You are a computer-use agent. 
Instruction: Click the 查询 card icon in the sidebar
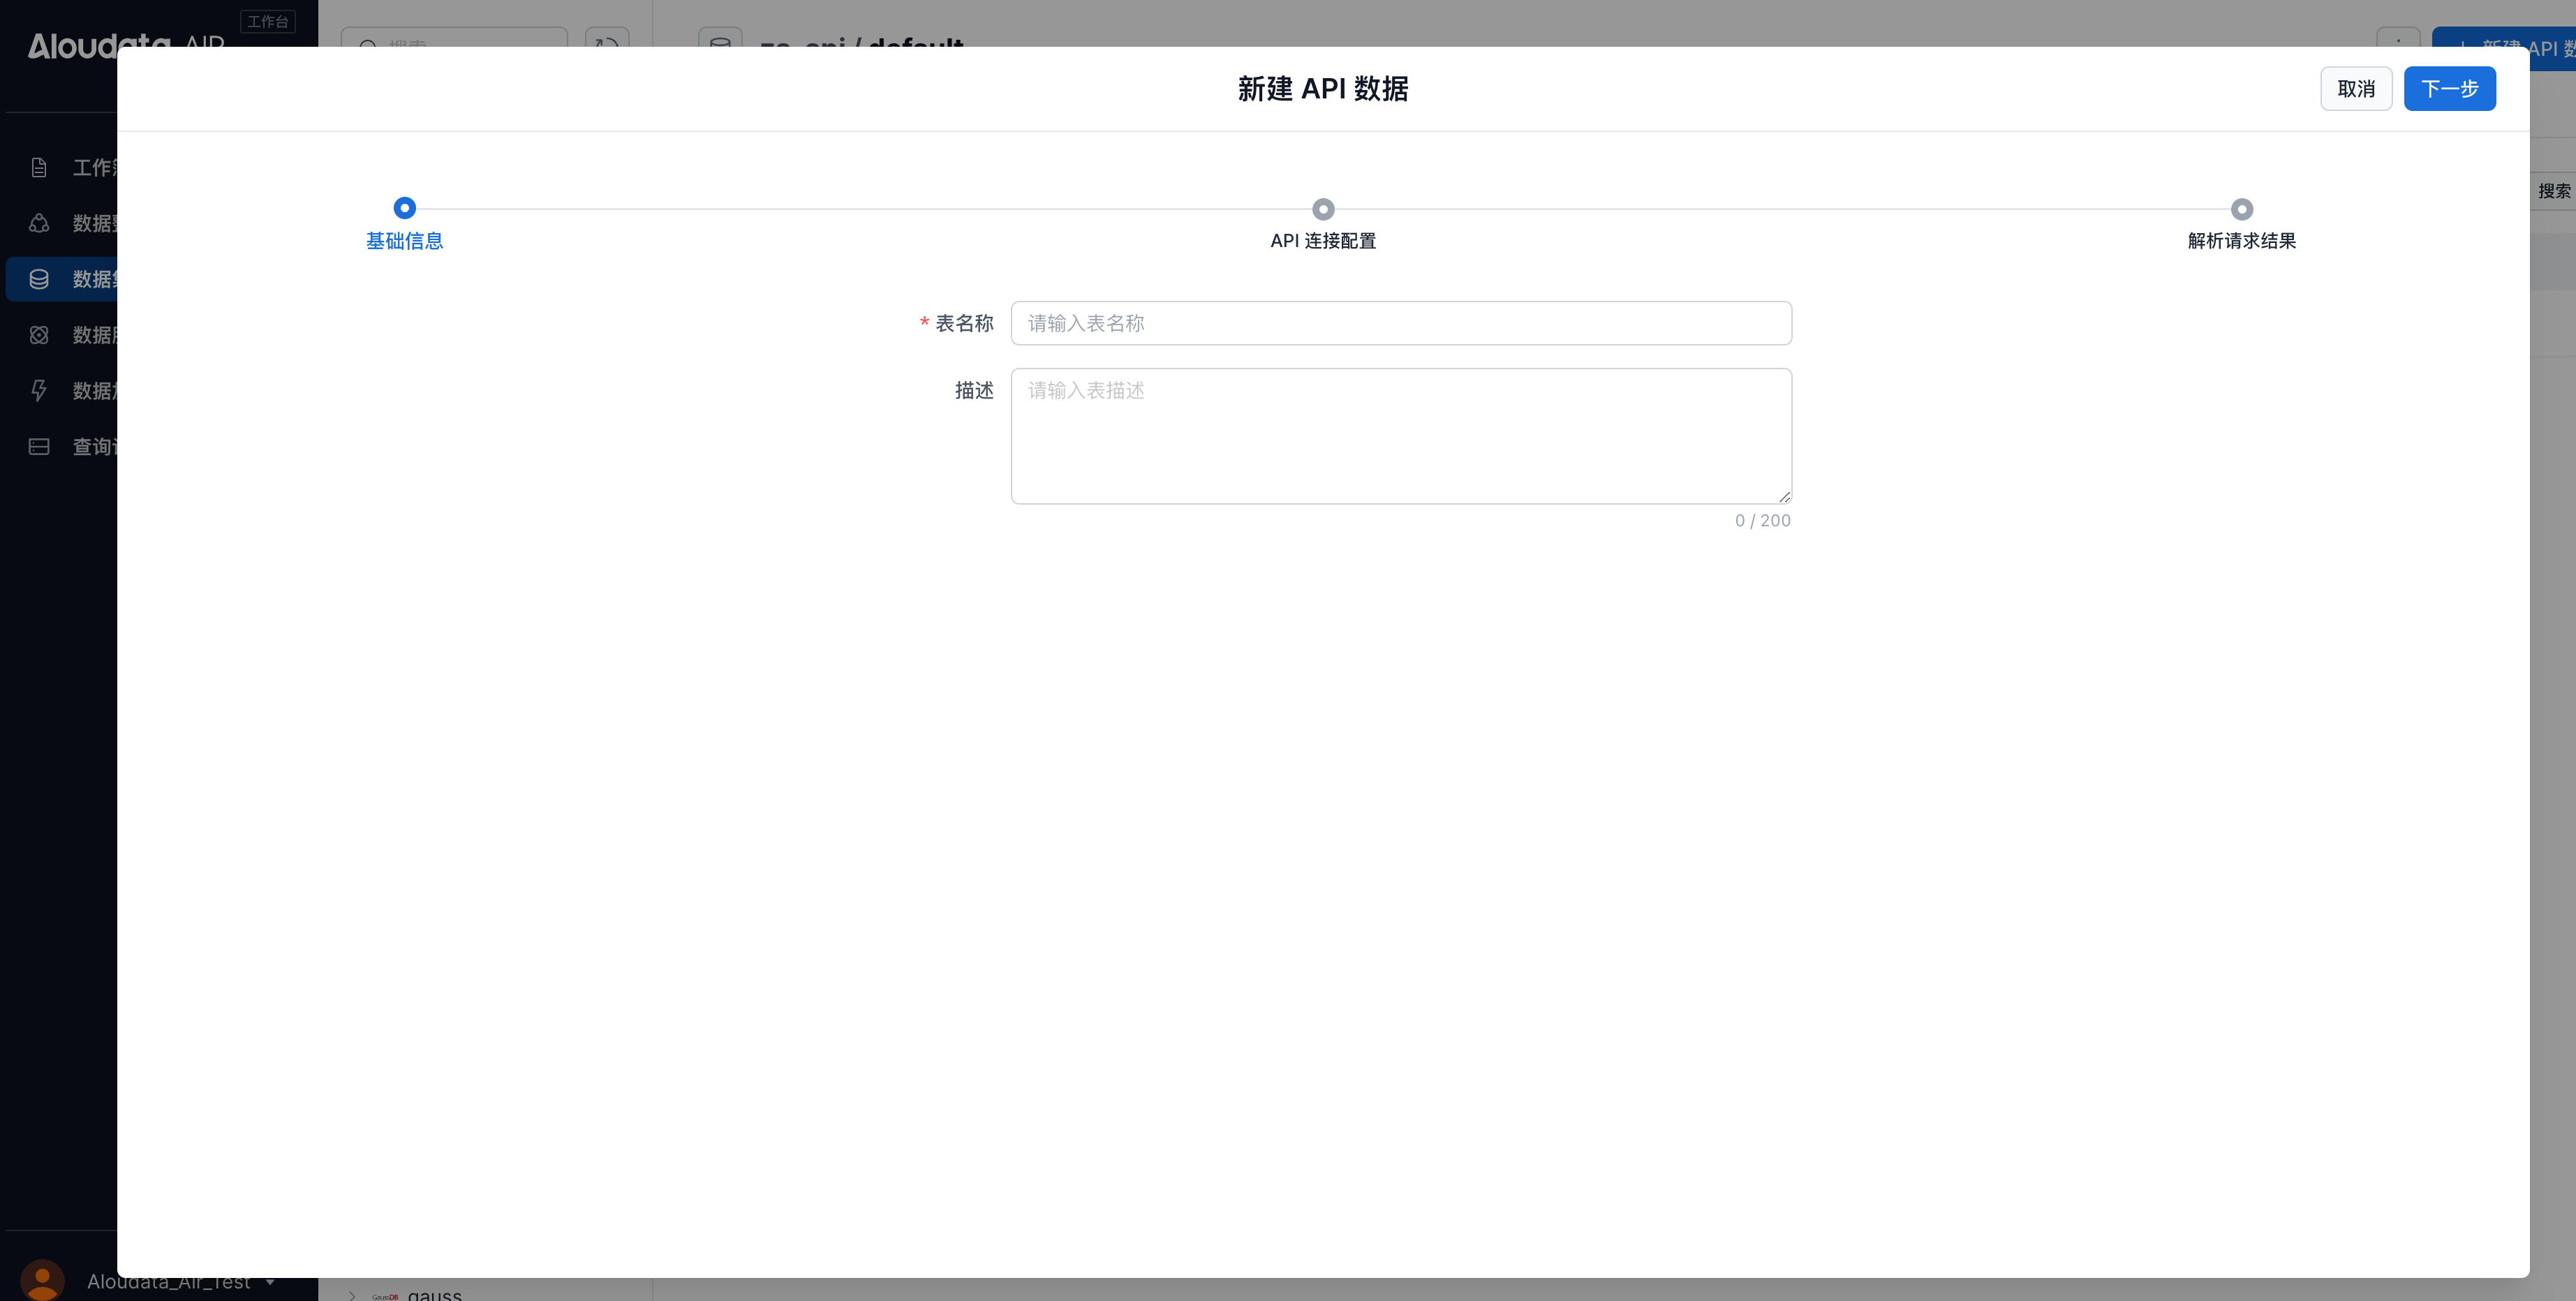pyautogui.click(x=39, y=446)
